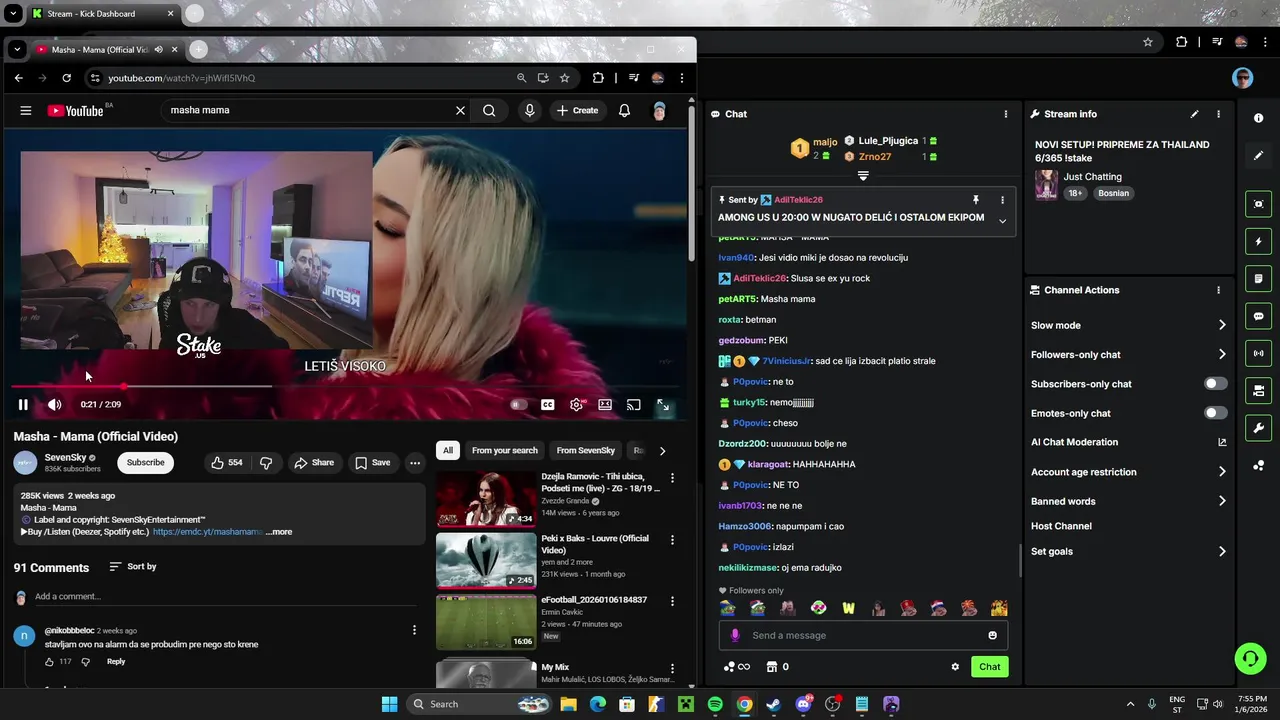Open Banned words settings

click(1129, 502)
